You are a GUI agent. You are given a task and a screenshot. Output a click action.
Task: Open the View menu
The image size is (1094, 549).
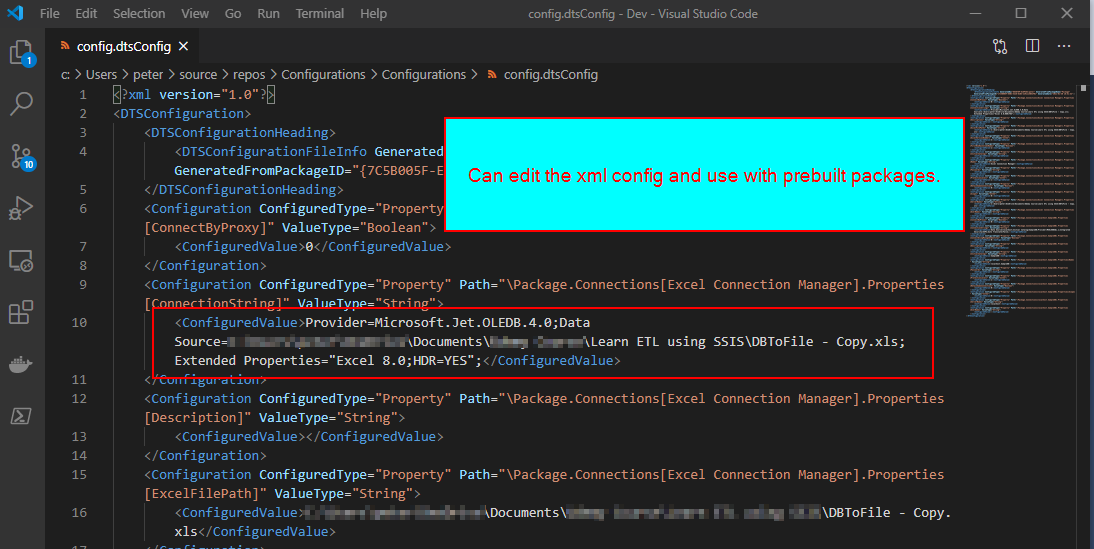195,13
